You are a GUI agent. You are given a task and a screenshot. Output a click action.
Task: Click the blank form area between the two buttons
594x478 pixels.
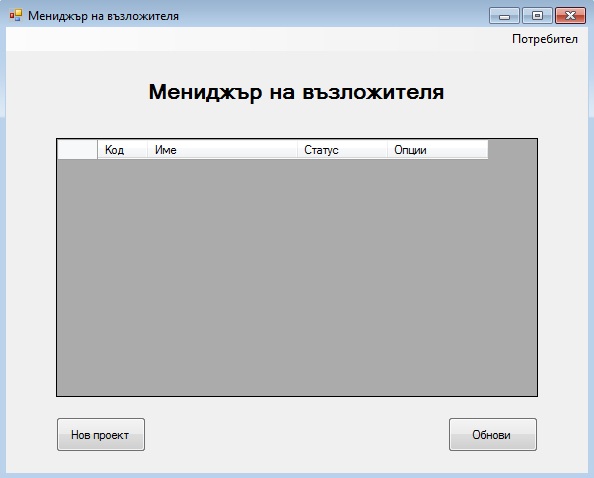297,434
